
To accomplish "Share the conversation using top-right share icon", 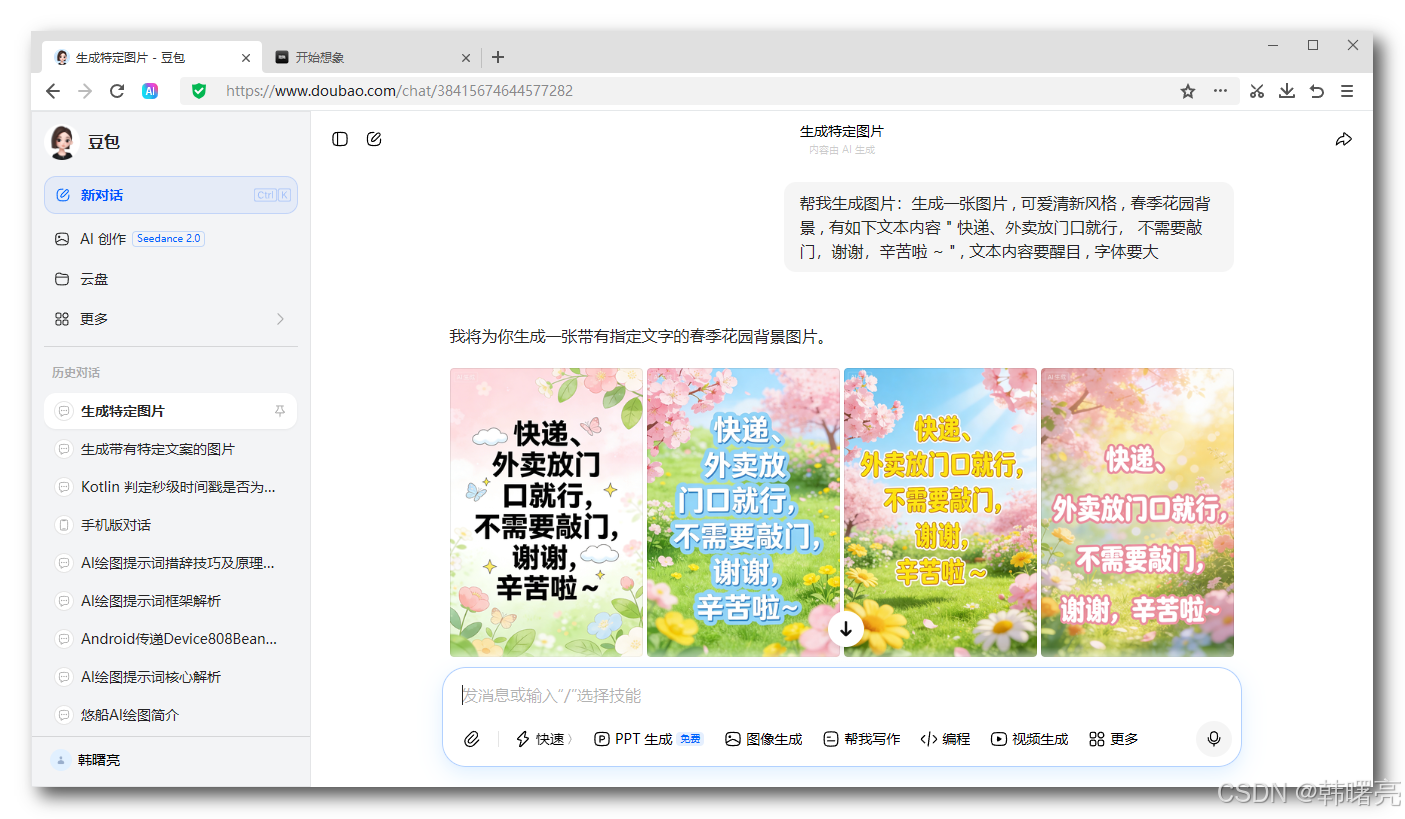I will (1344, 139).
